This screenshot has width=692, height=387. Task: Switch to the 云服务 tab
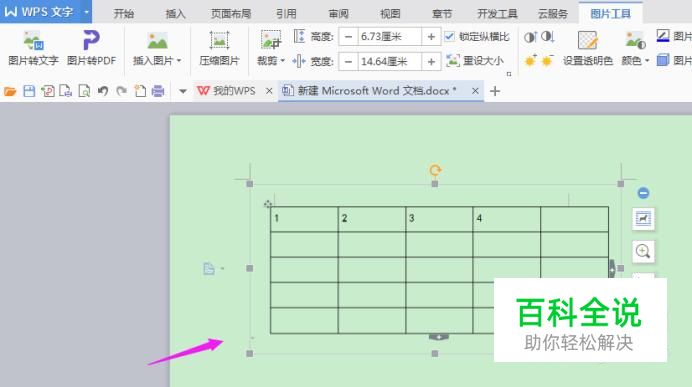click(553, 14)
